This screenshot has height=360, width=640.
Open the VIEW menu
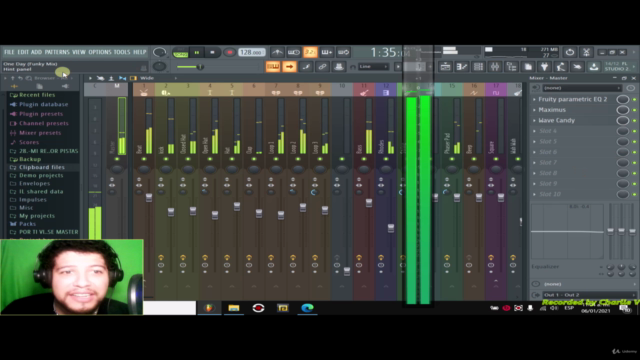[x=79, y=52]
